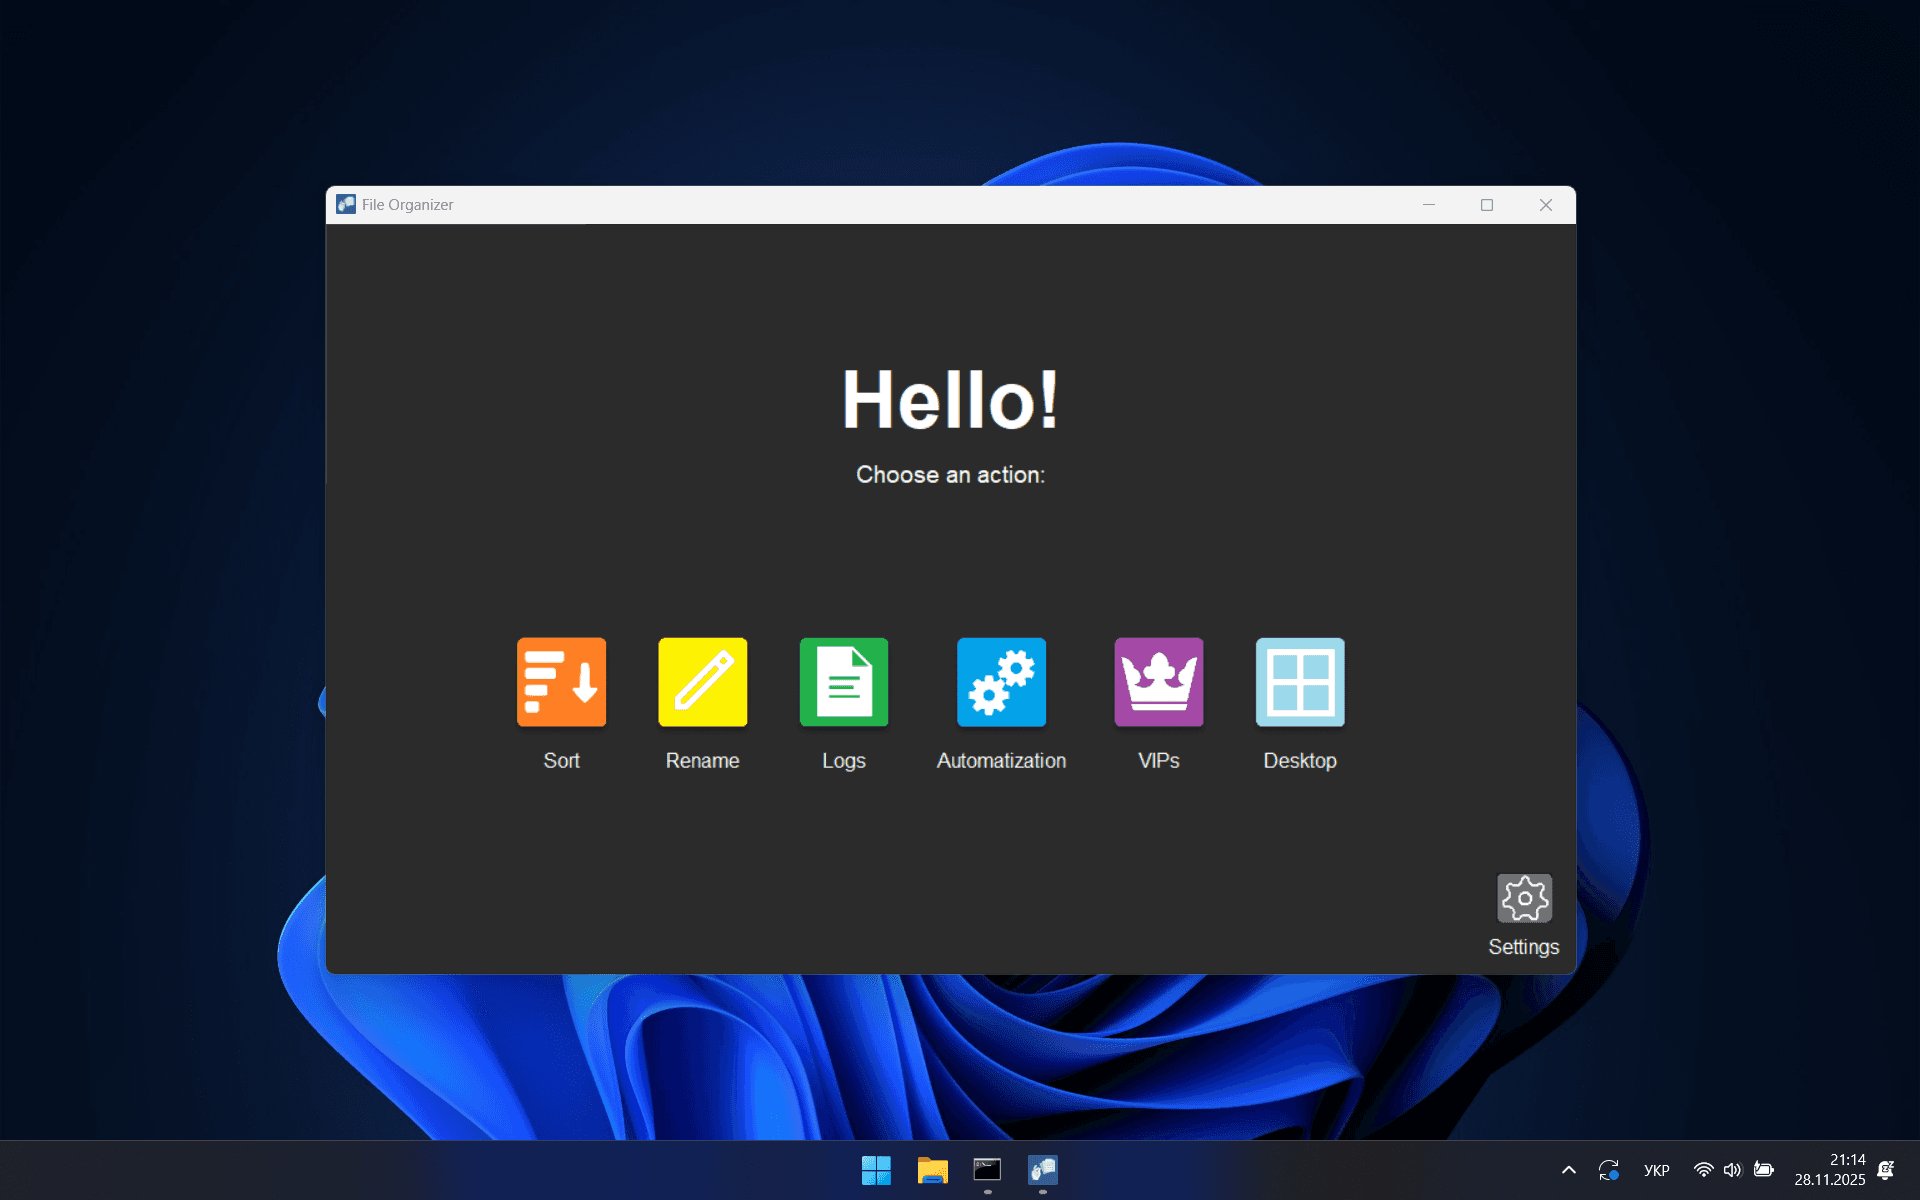
Task: Open the green Logs document icon
Action: [843, 682]
